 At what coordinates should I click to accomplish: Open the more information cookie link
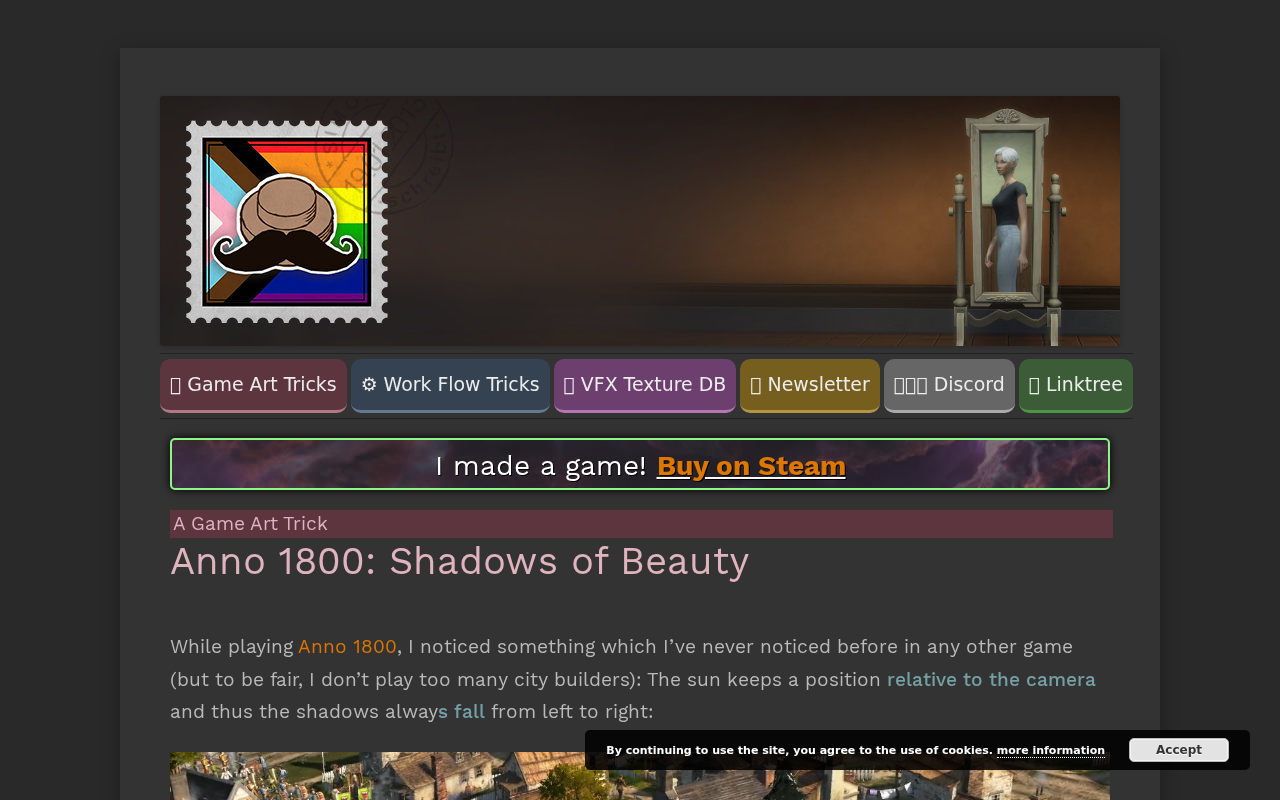coord(1050,749)
